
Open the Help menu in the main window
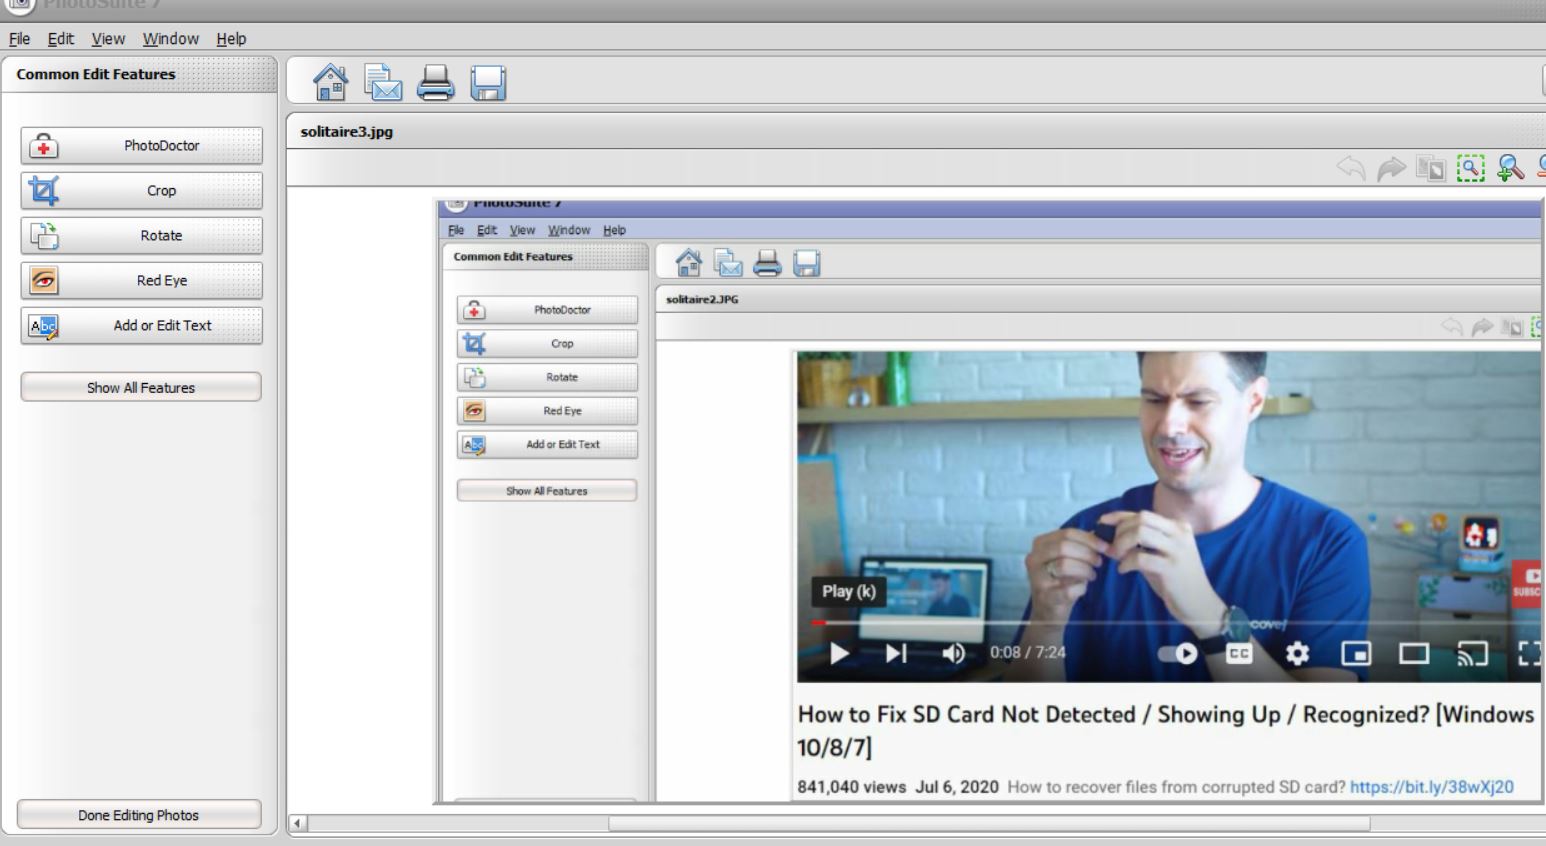pos(231,39)
